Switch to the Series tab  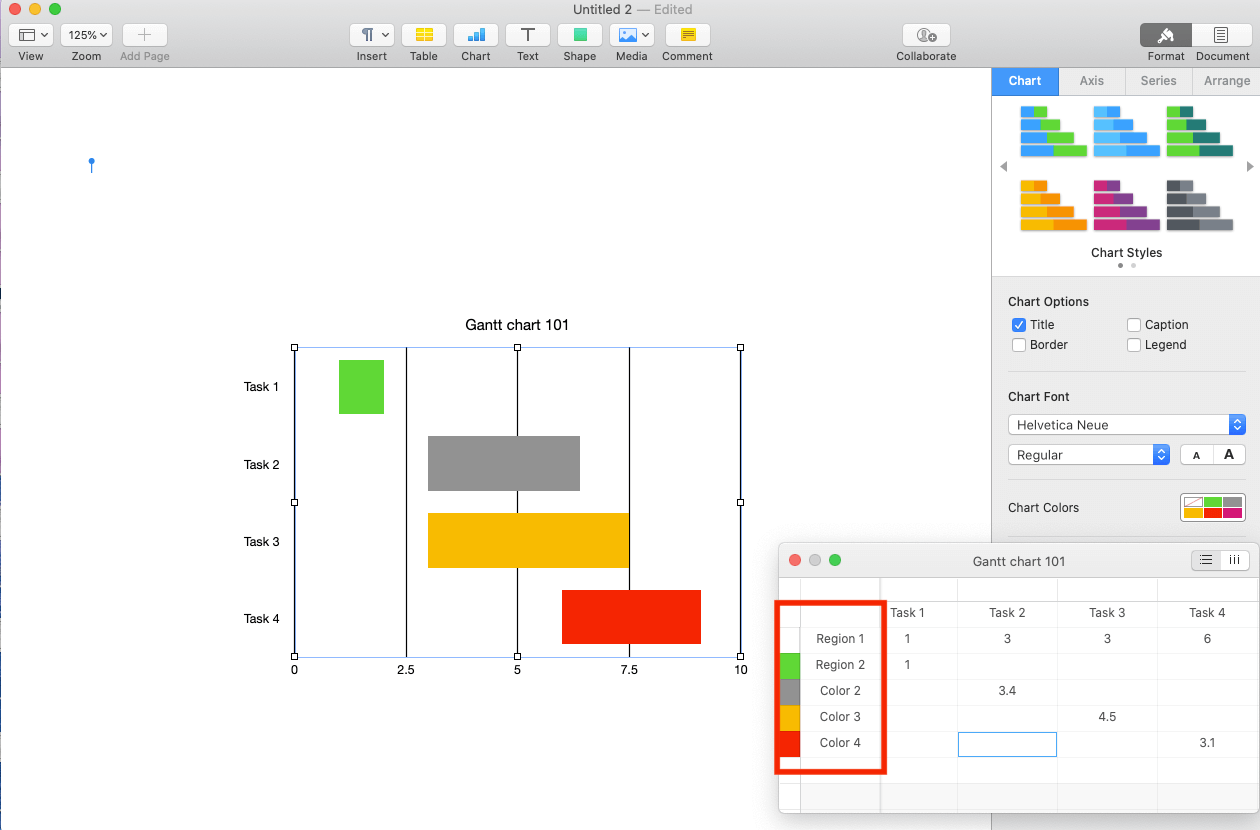coord(1158,81)
